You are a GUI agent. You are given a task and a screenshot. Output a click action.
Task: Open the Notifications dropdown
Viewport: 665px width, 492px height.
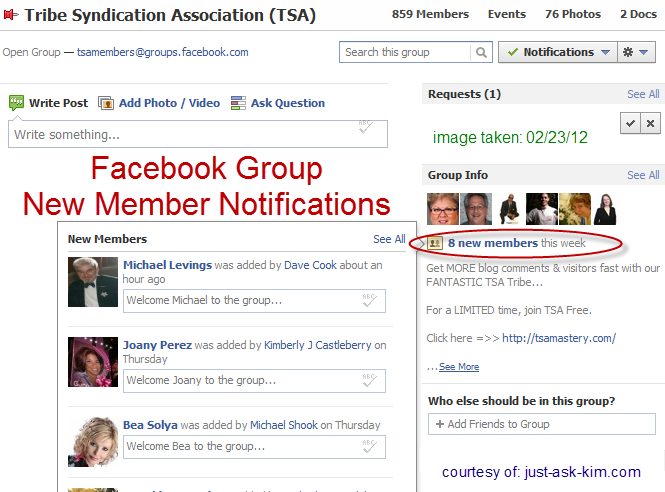click(558, 52)
